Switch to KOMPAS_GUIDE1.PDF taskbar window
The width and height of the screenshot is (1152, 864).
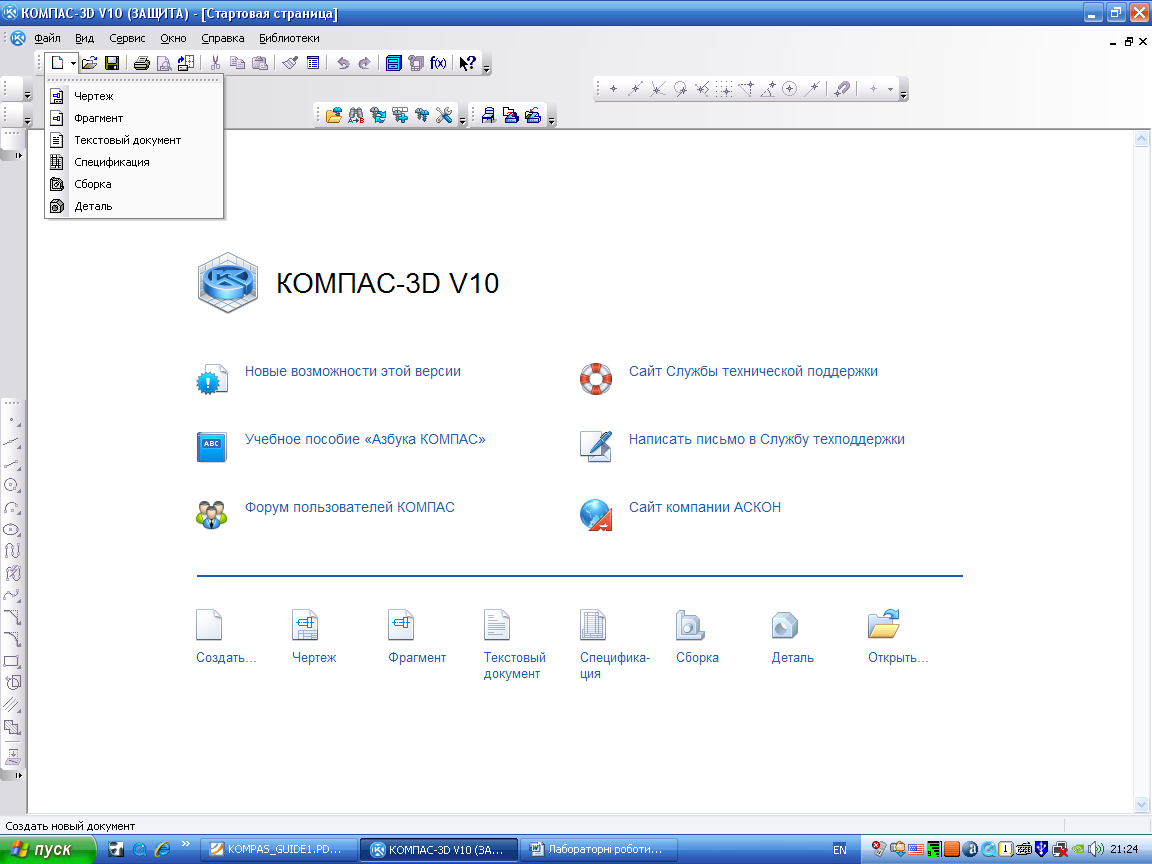pyautogui.click(x=278, y=849)
